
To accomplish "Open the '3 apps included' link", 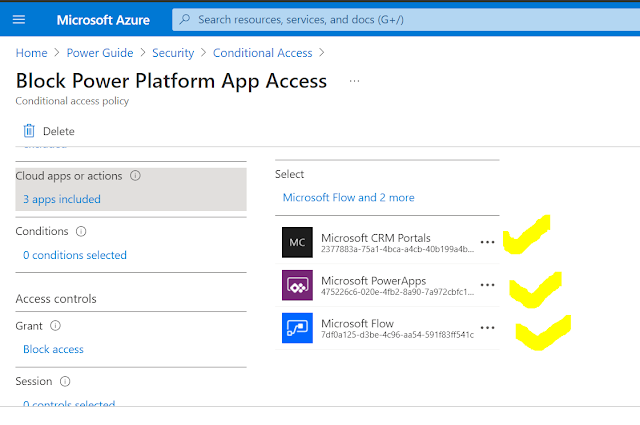I will [62, 199].
